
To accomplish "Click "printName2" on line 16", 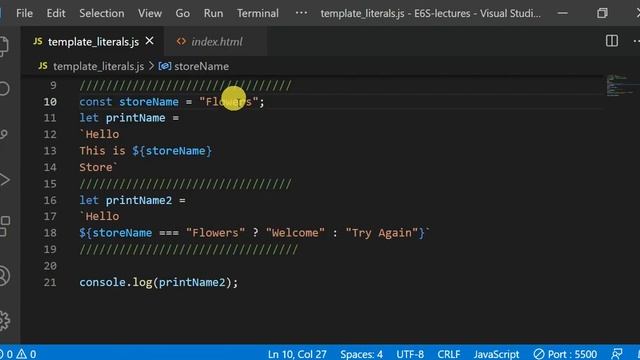I will (x=139, y=200).
